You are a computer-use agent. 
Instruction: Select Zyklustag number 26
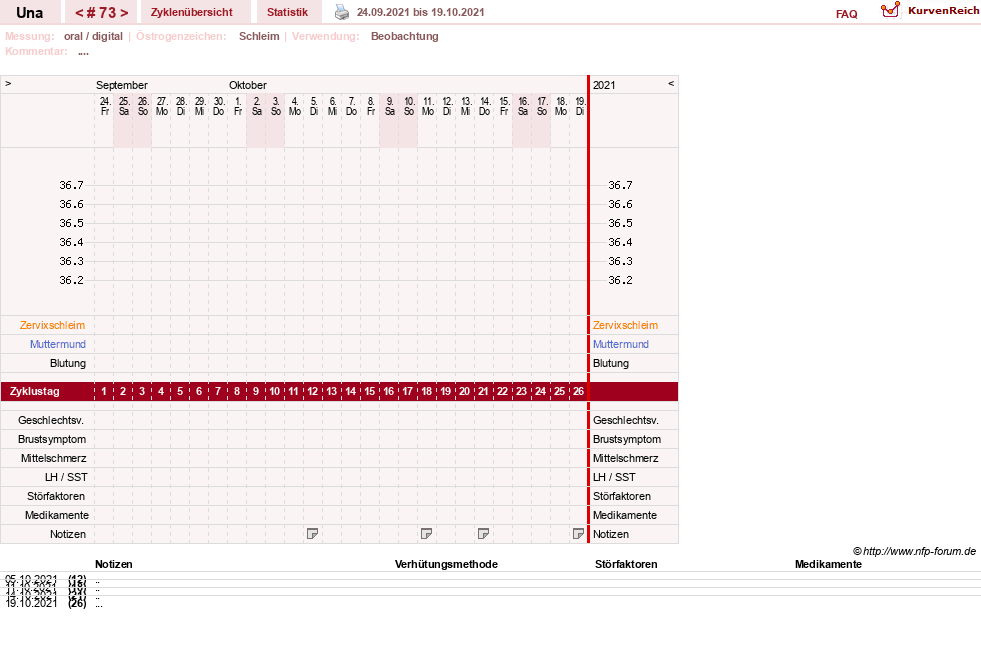coord(578,392)
